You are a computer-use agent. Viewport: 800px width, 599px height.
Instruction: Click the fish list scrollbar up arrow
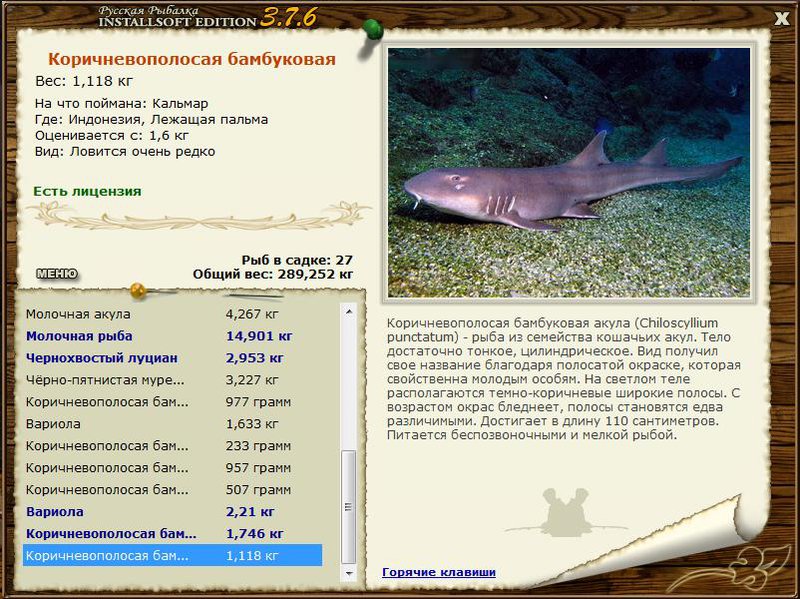pos(349,311)
